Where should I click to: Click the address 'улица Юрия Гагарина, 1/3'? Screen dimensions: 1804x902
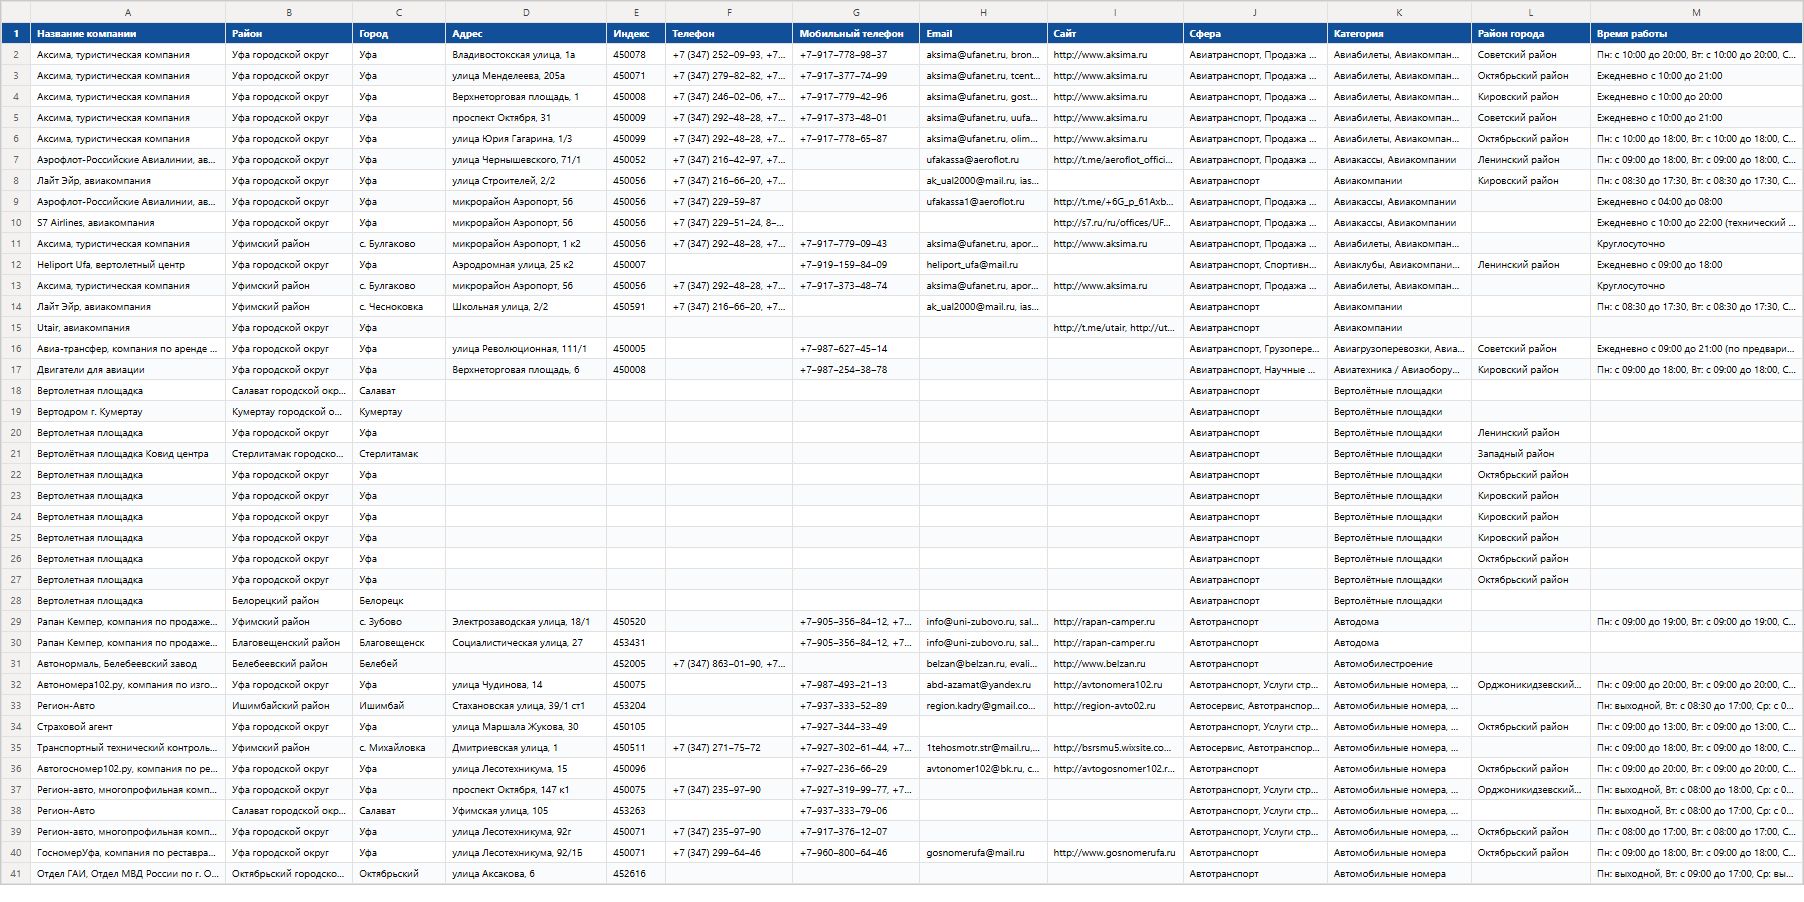point(526,139)
